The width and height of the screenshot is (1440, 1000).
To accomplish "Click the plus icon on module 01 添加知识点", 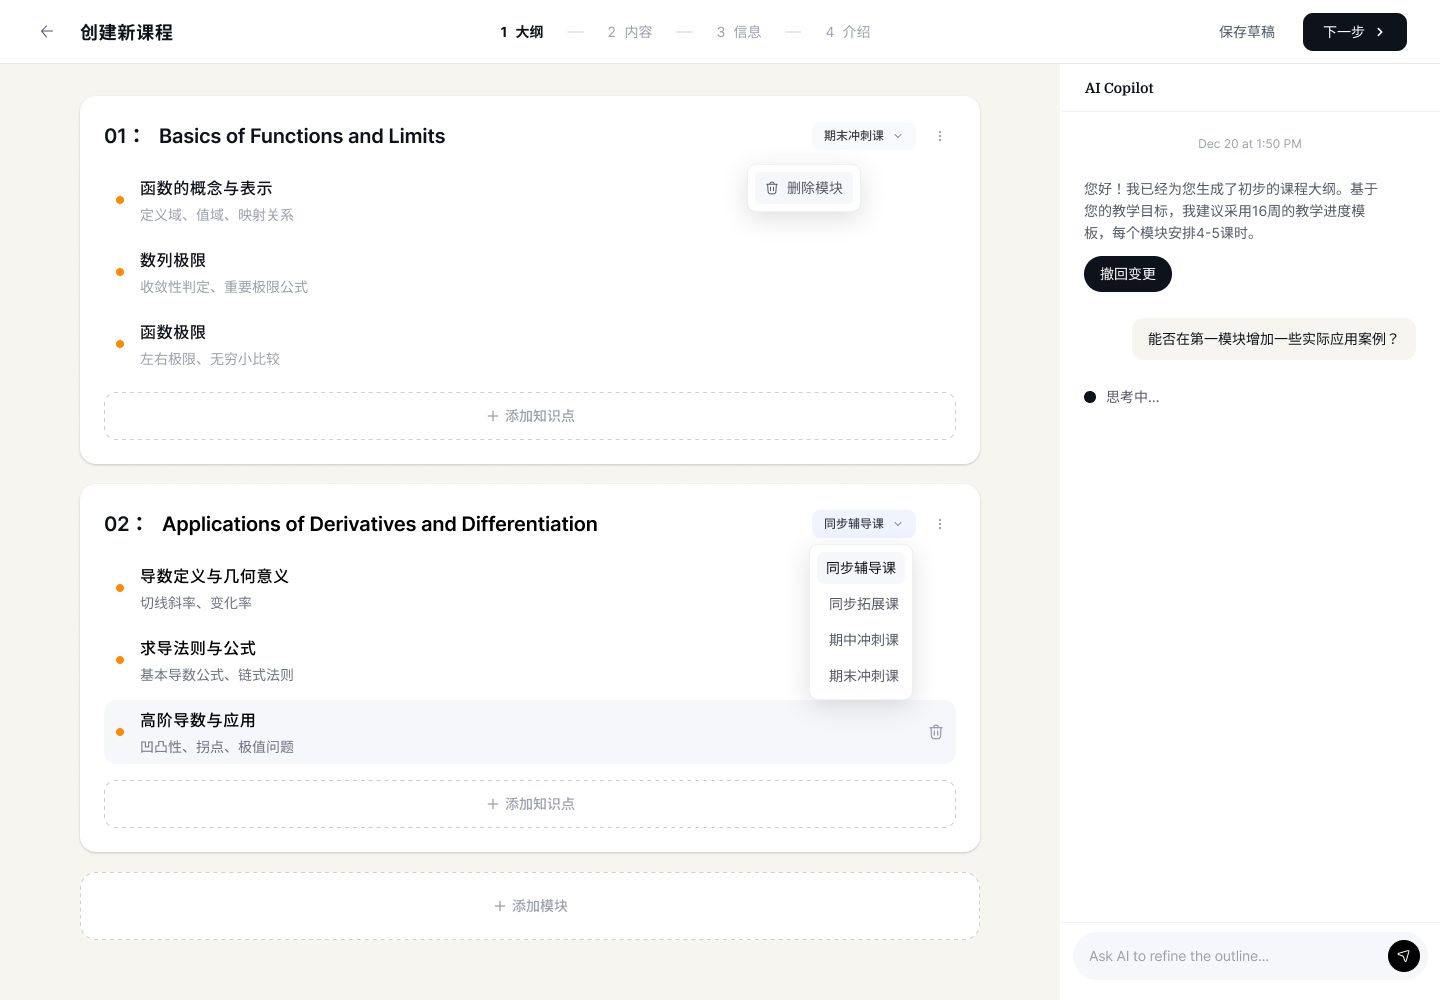I will pyautogui.click(x=494, y=416).
